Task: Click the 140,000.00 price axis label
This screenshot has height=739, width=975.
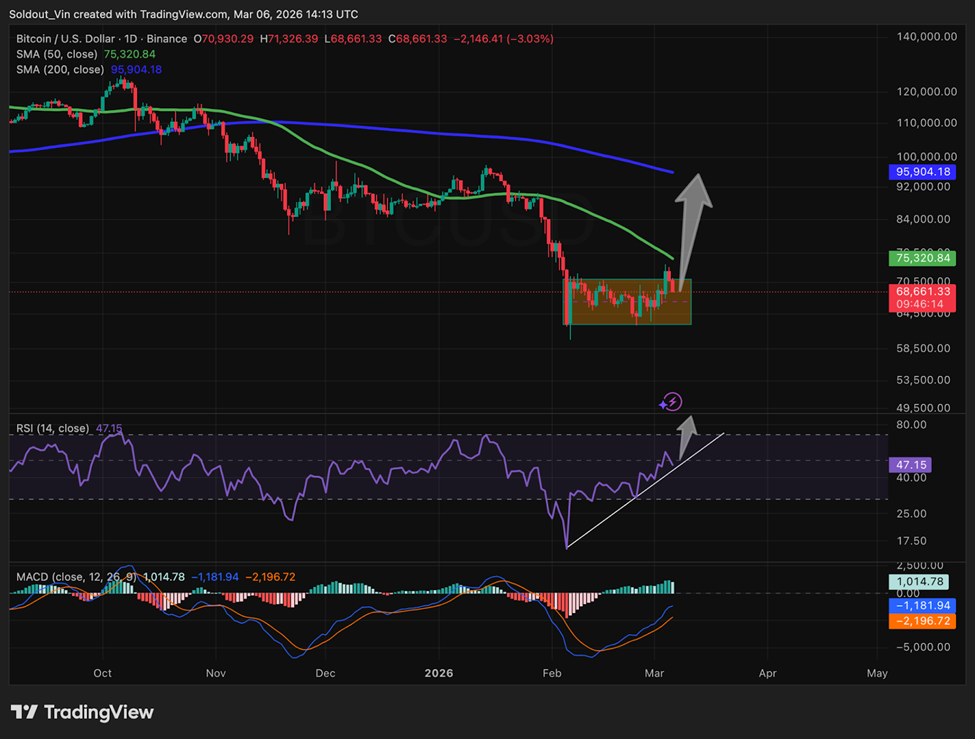Action: coord(926,37)
